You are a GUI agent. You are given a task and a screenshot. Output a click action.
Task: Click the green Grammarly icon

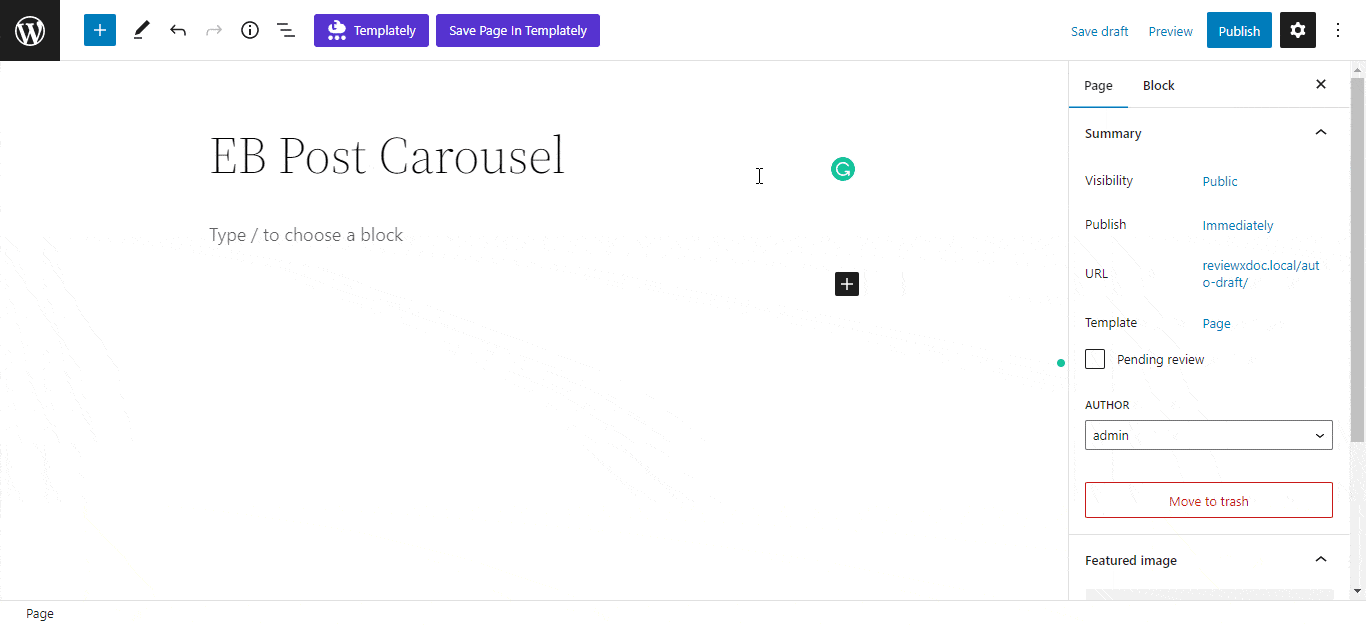(x=843, y=169)
